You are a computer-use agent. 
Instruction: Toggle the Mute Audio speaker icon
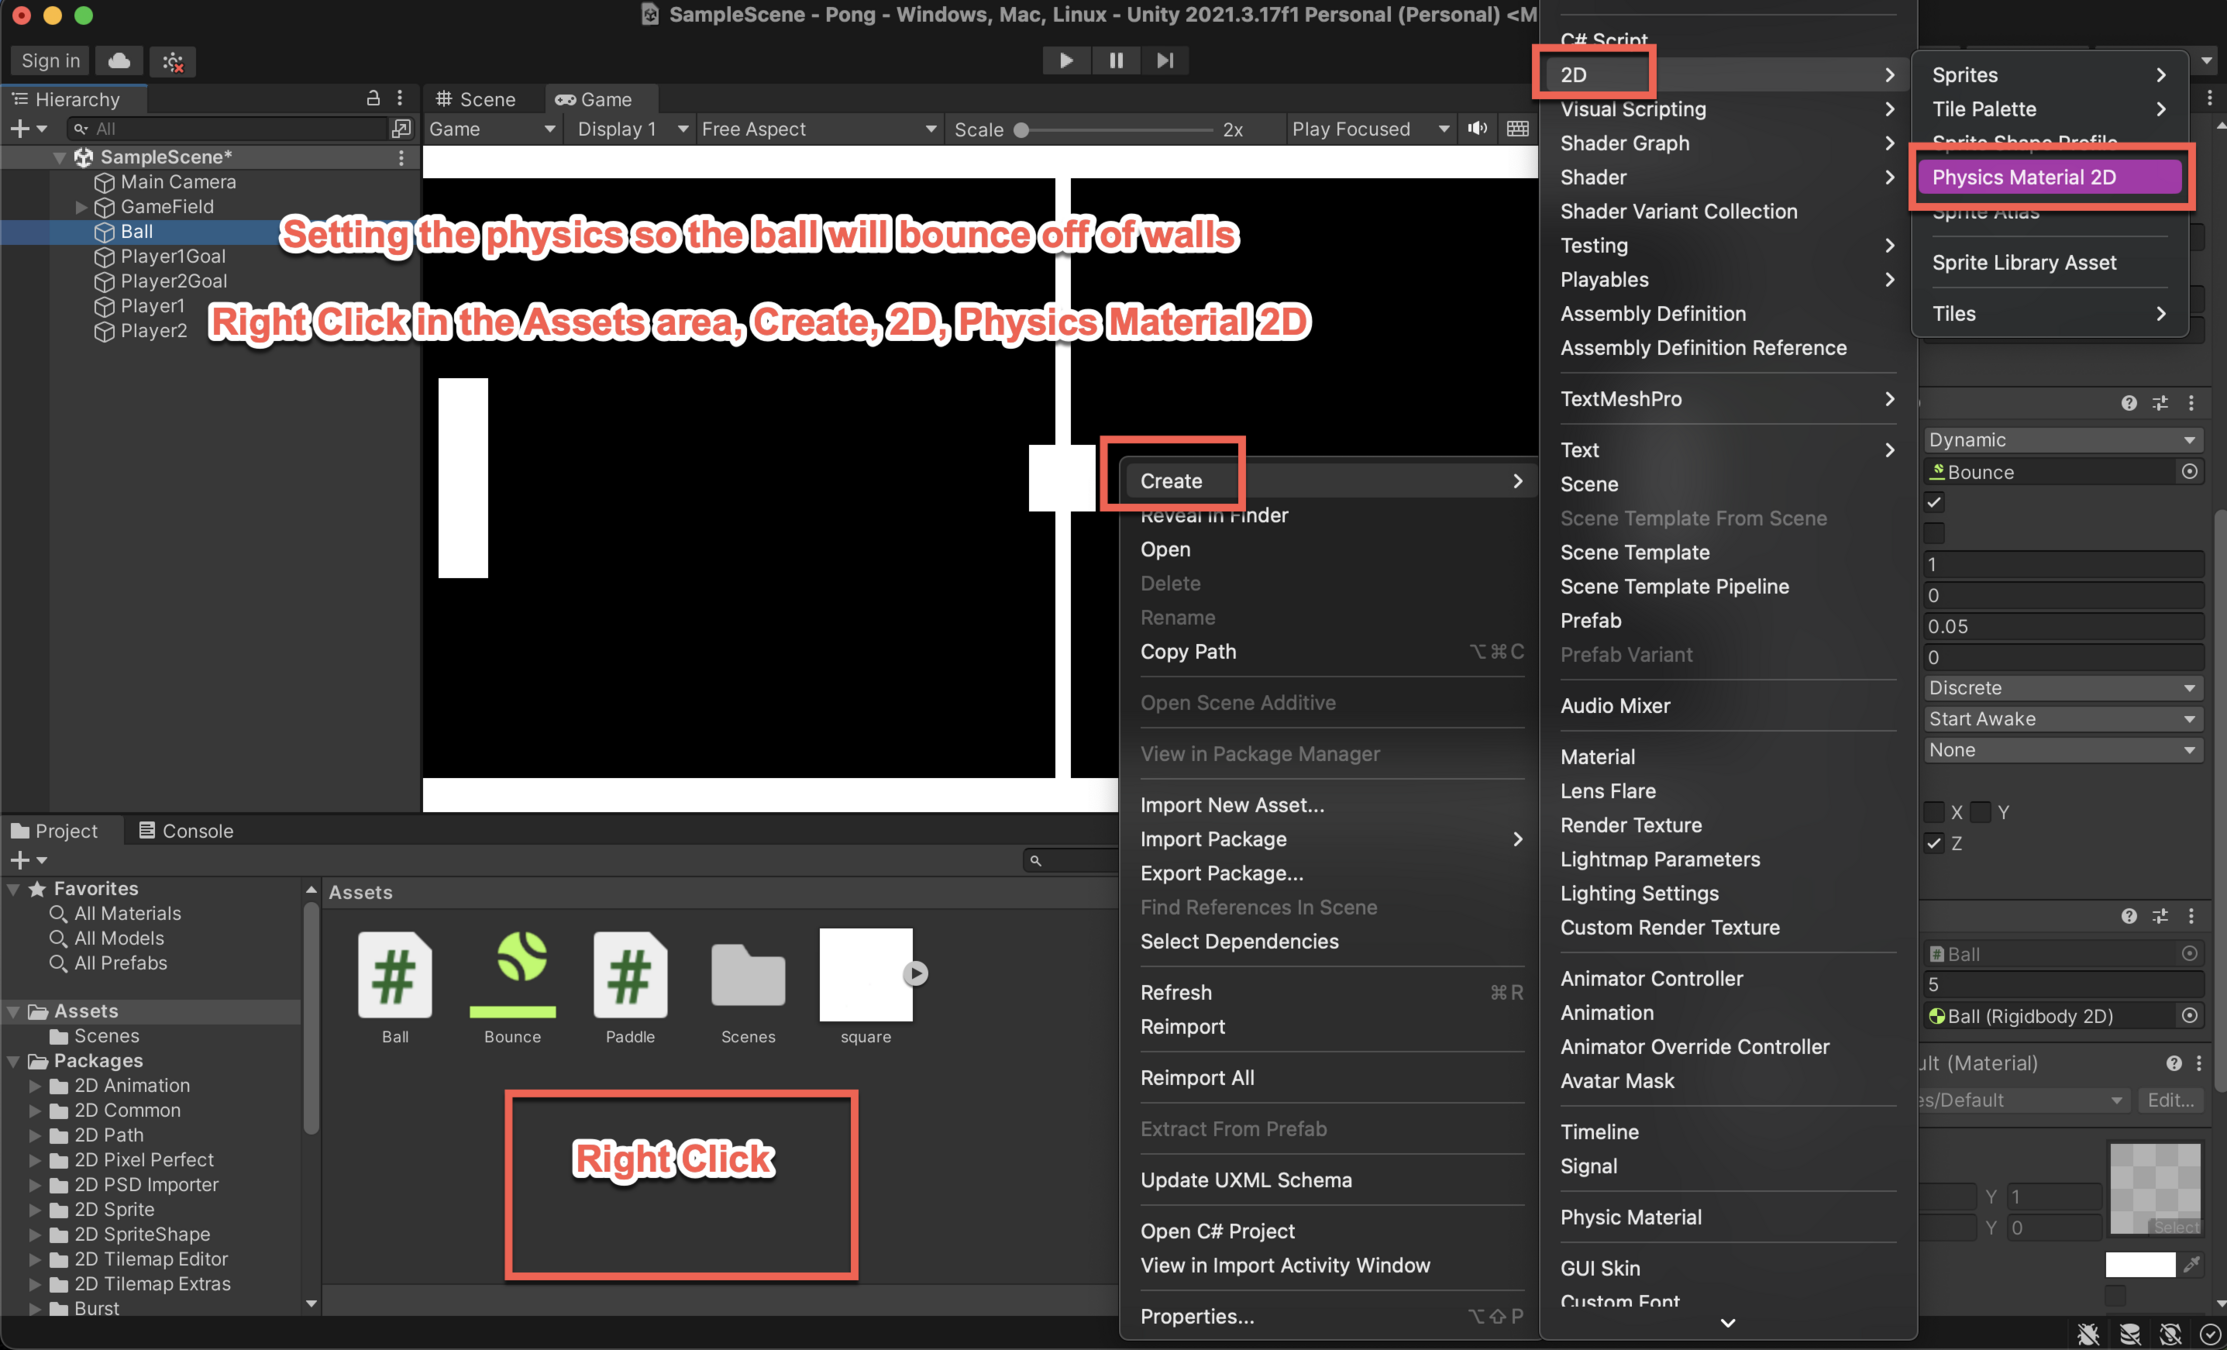pyautogui.click(x=1477, y=129)
